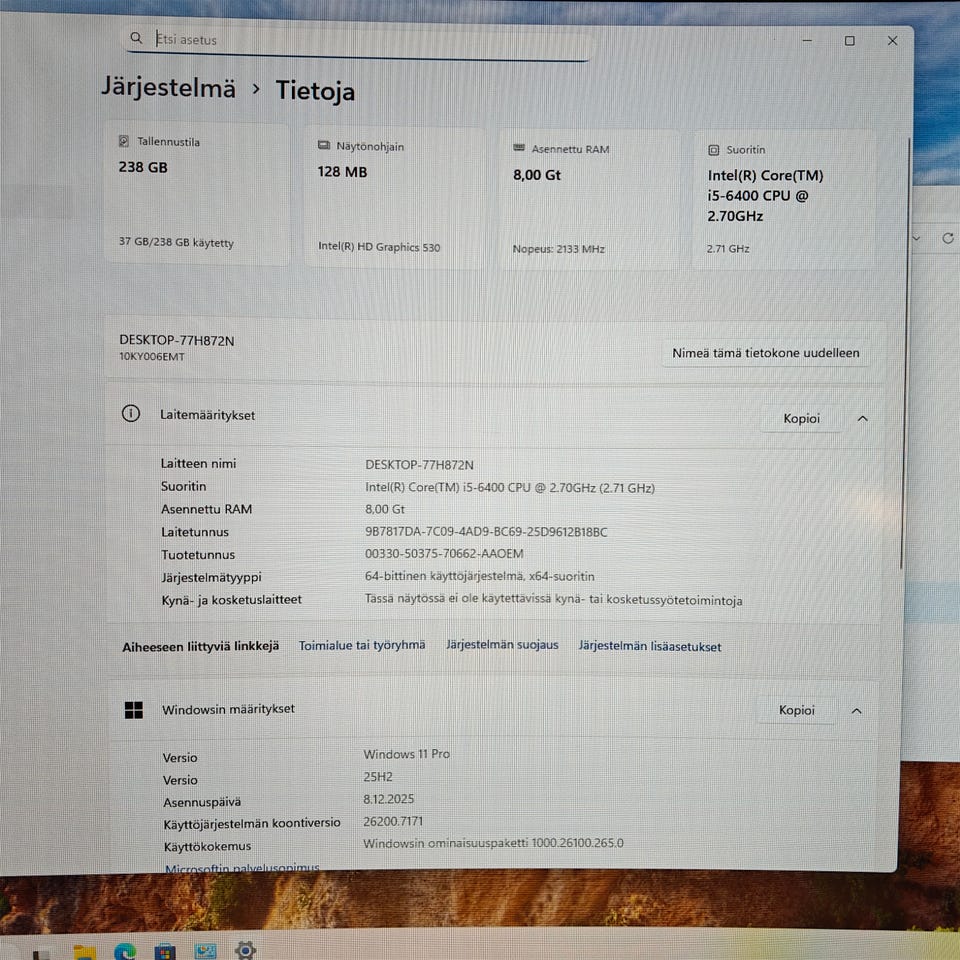Open the dropdown chevron in the background window
The height and width of the screenshot is (960, 960).
[x=917, y=238]
